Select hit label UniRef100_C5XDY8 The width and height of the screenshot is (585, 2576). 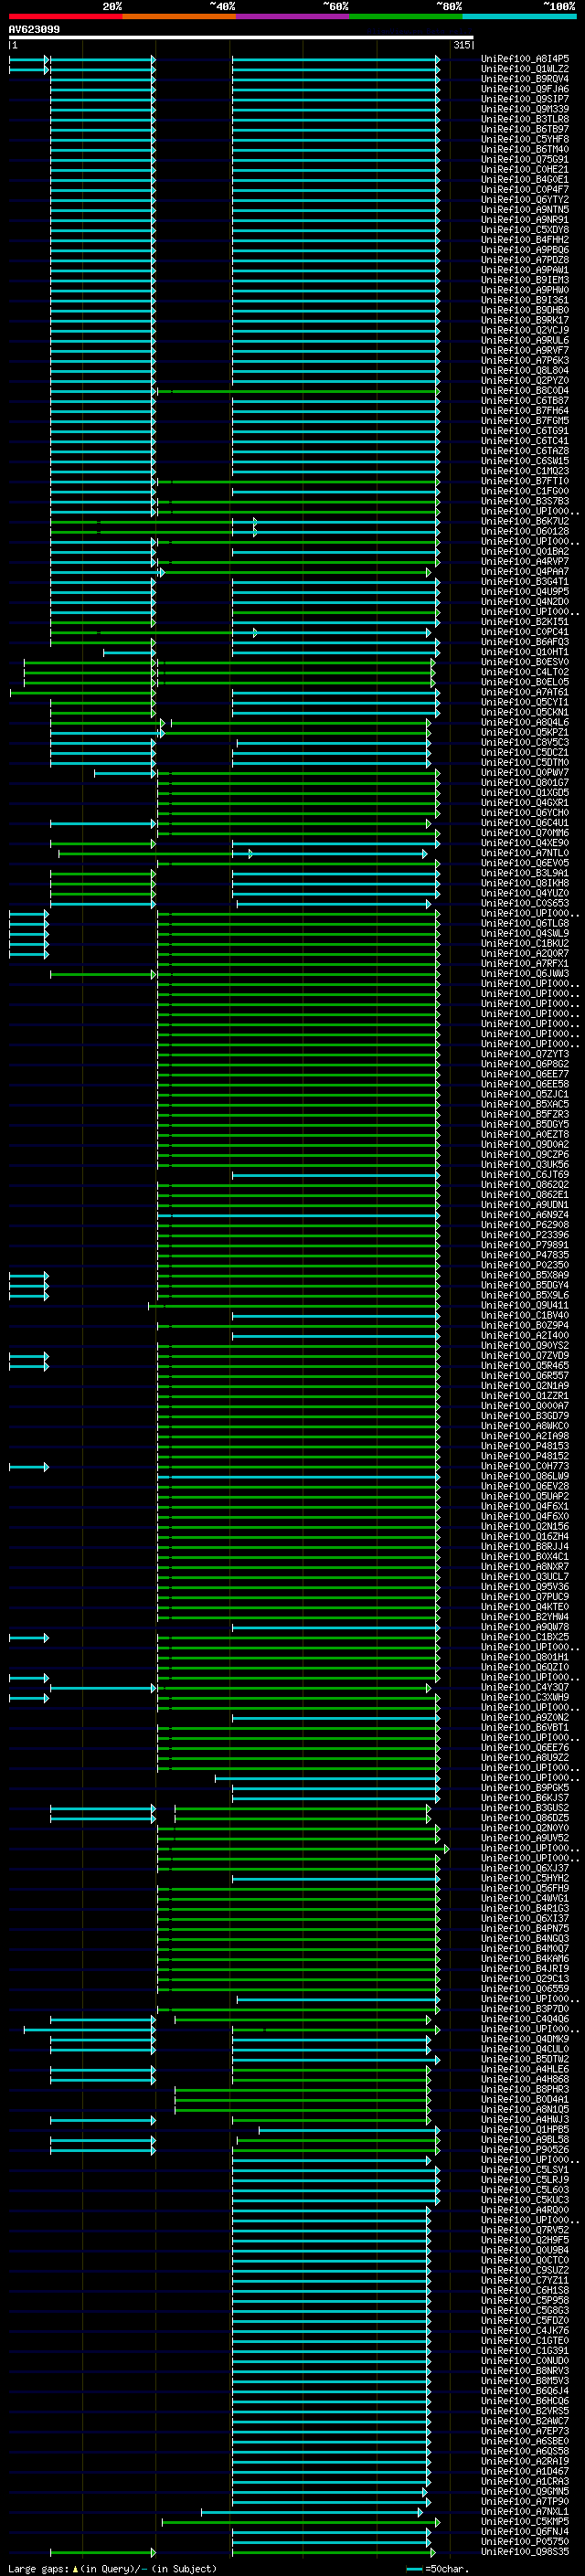pyautogui.click(x=525, y=230)
